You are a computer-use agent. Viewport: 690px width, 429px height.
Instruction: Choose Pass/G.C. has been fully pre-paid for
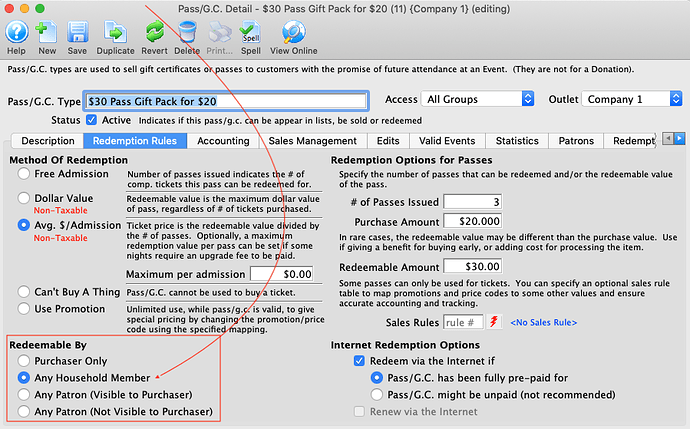(x=377, y=378)
